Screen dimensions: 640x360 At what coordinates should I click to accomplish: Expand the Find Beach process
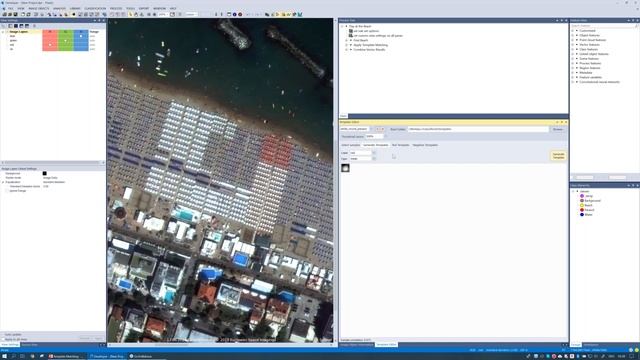point(347,40)
